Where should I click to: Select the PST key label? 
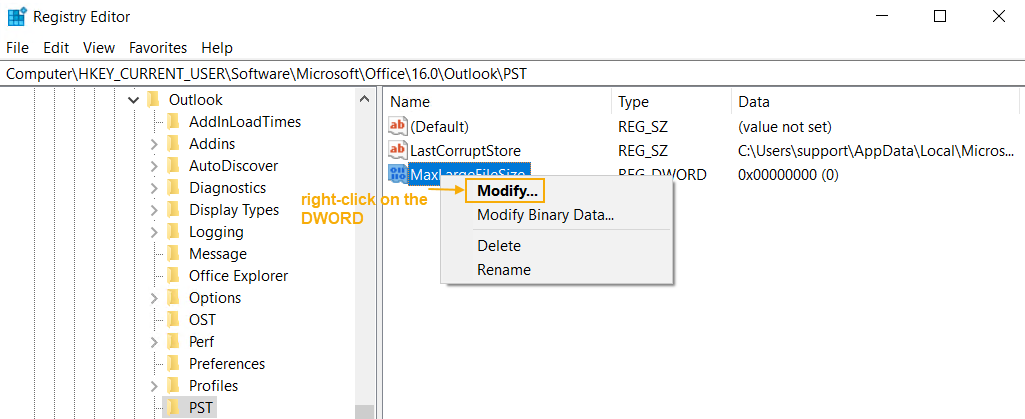coord(201,408)
